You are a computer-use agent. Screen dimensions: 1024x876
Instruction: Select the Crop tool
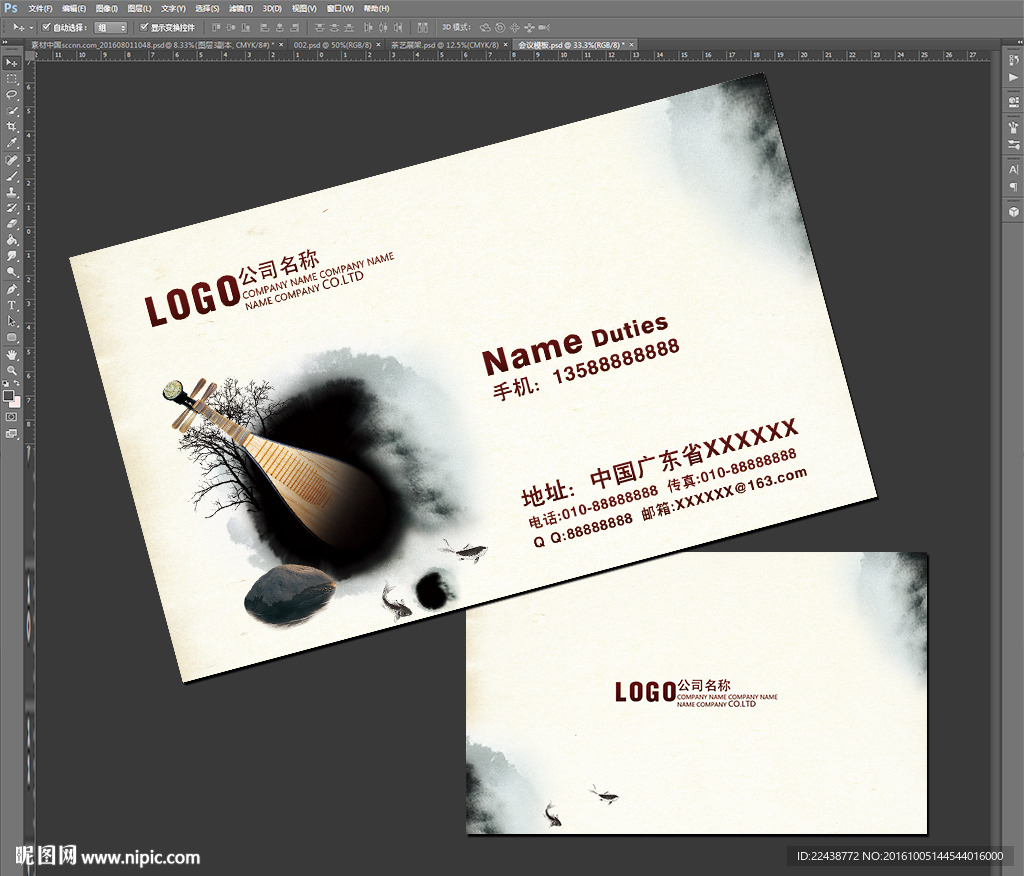(12, 127)
